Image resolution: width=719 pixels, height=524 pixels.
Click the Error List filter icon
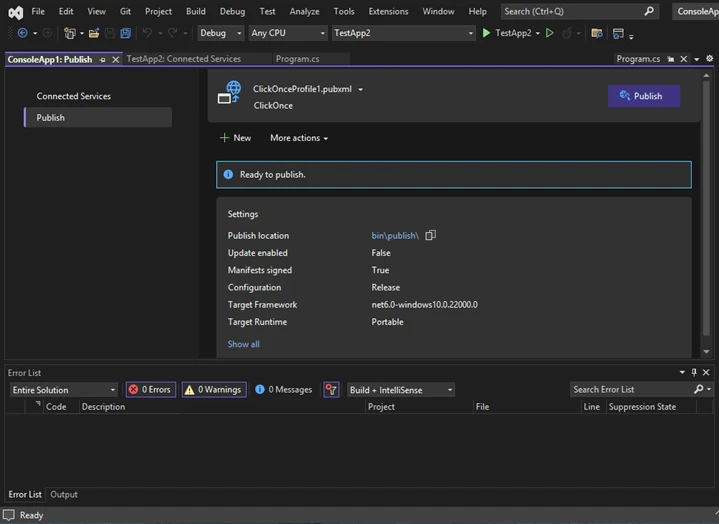pos(331,390)
